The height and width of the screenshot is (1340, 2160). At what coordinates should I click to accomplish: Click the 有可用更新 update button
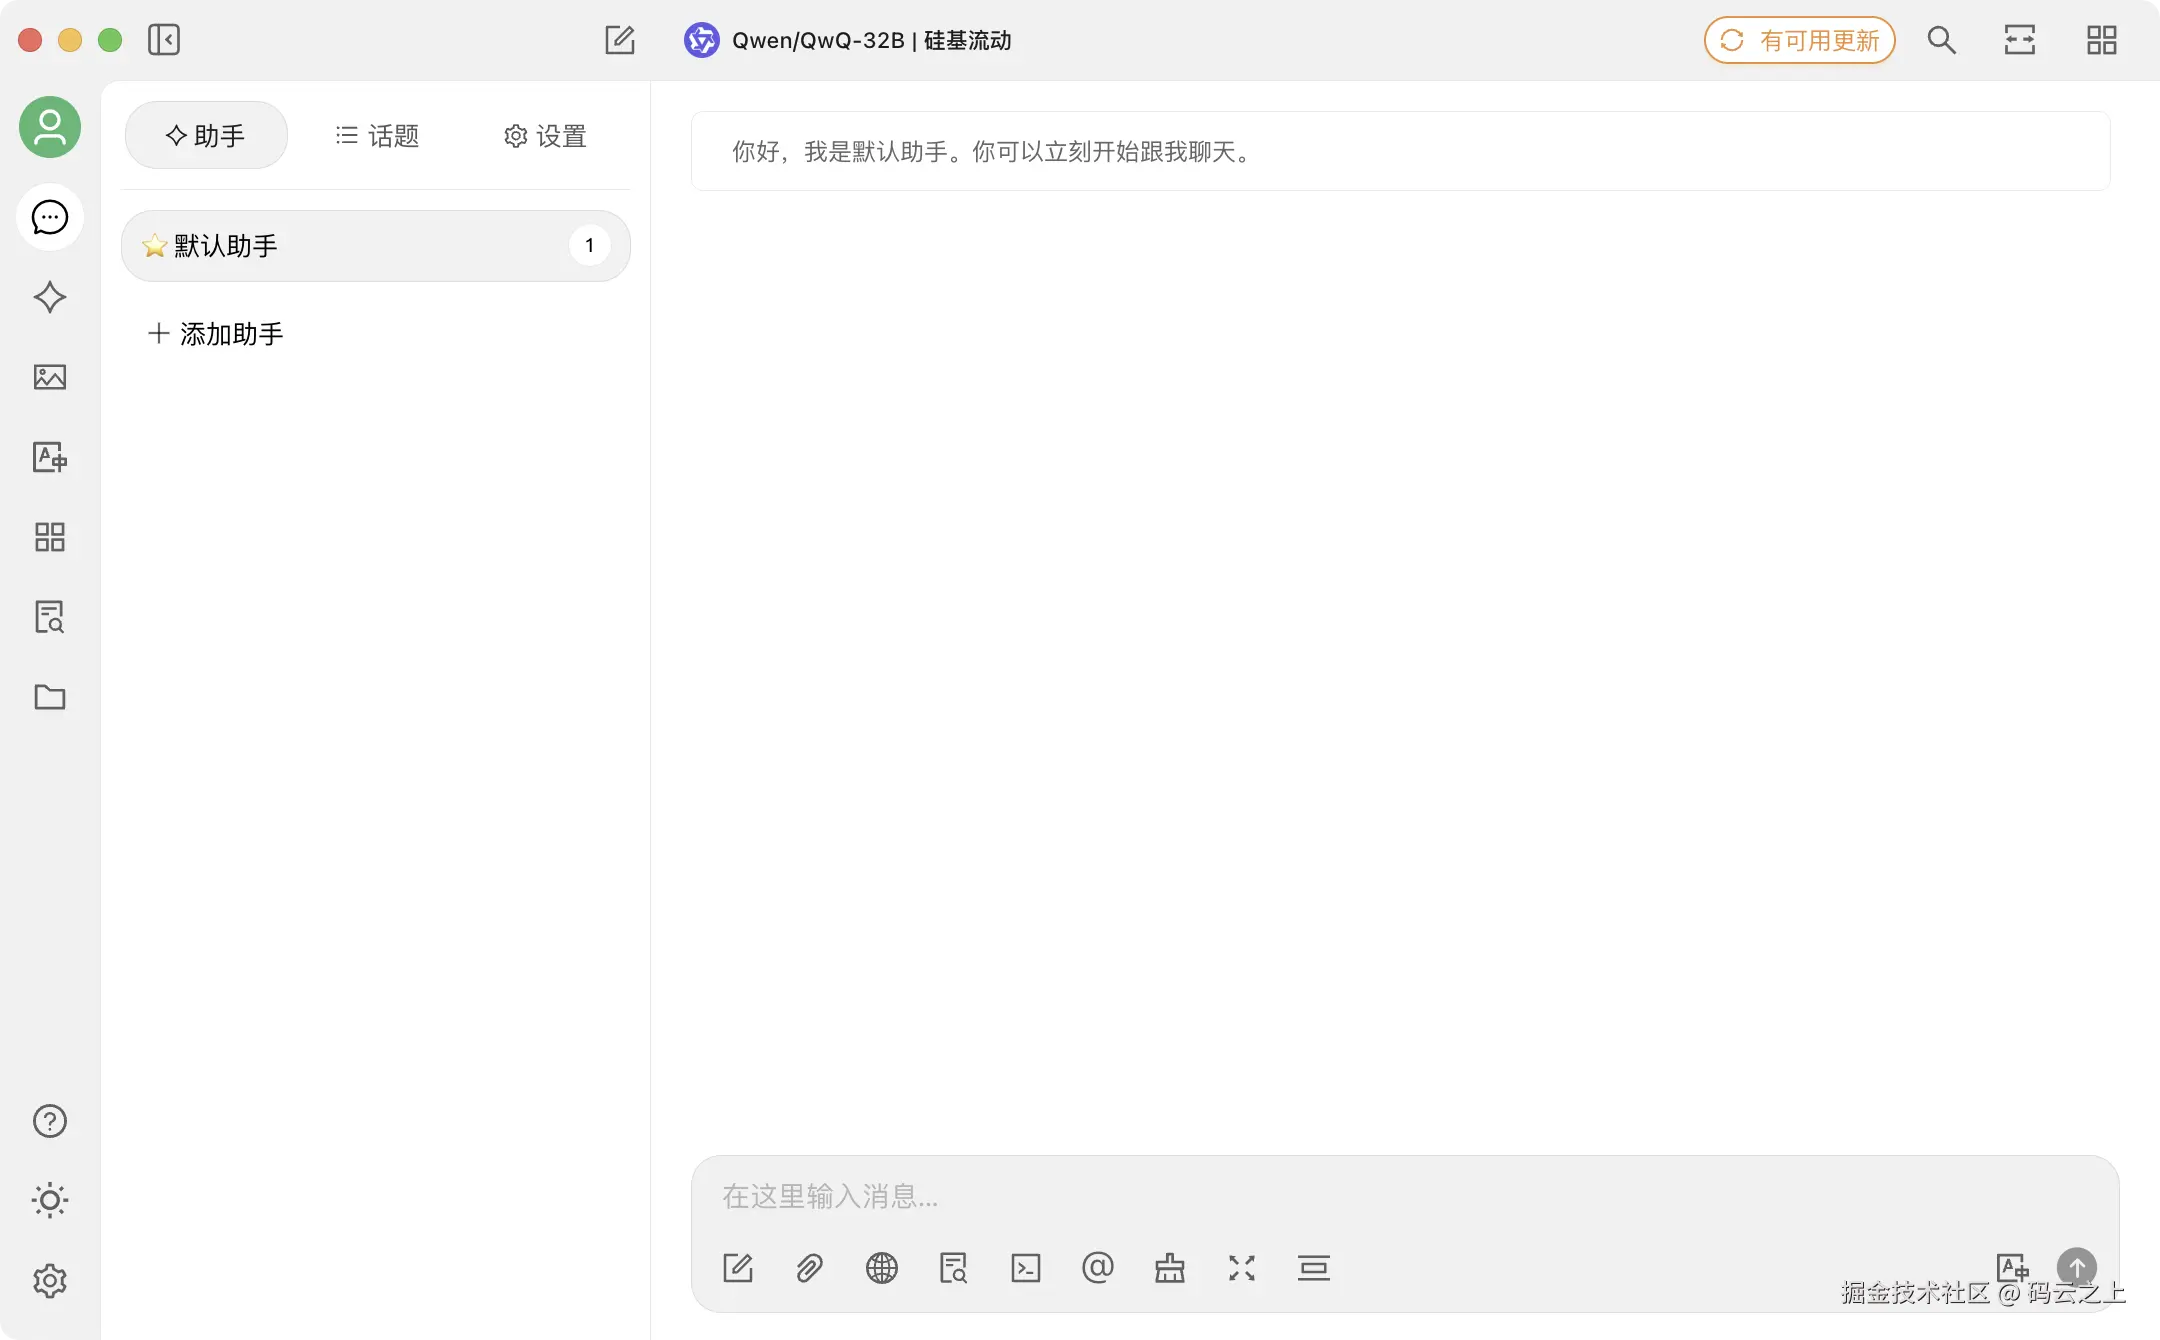(x=1799, y=40)
